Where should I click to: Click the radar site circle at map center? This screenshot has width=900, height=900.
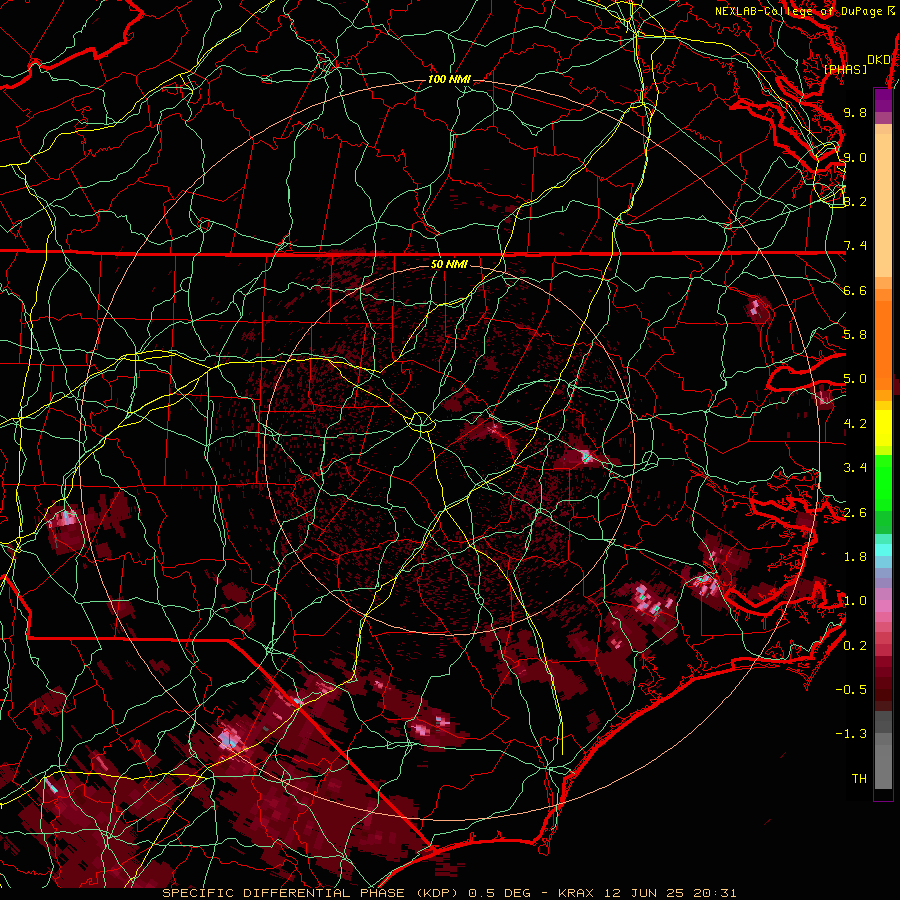(421, 422)
